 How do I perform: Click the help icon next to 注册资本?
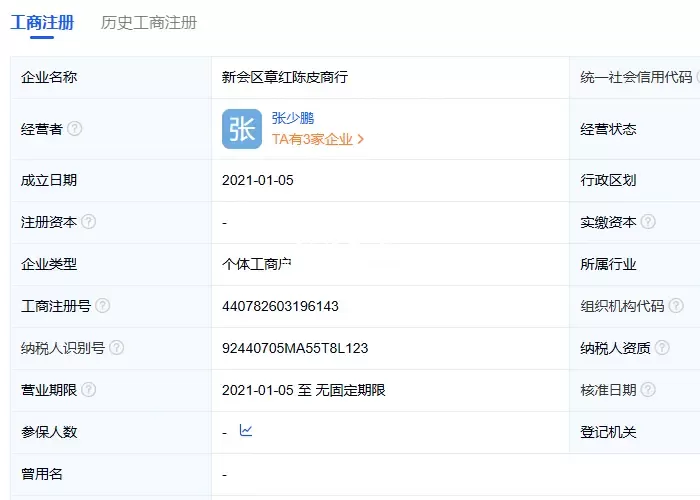pyautogui.click(x=89, y=222)
